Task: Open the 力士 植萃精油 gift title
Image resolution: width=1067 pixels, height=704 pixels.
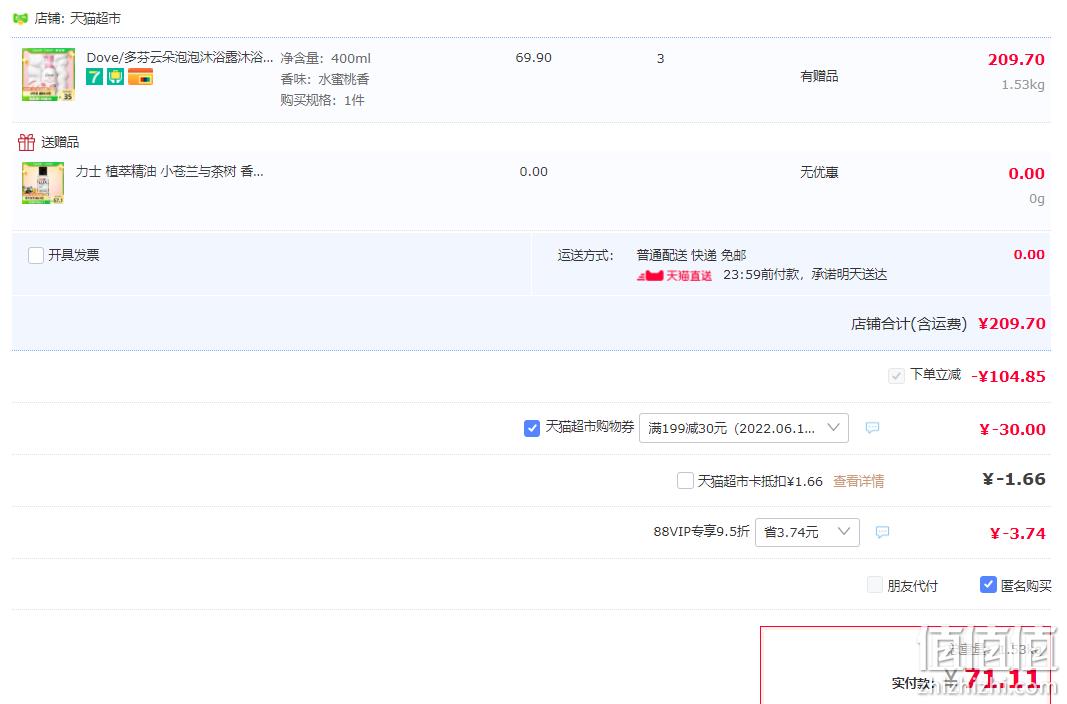Action: coord(169,171)
